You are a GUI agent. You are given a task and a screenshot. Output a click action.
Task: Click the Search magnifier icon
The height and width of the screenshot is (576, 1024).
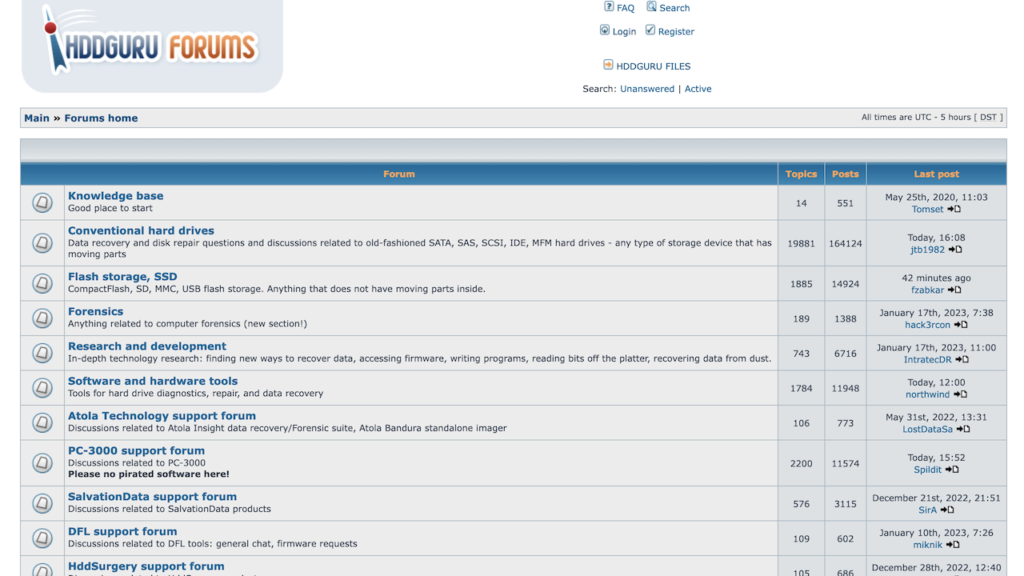click(650, 7)
